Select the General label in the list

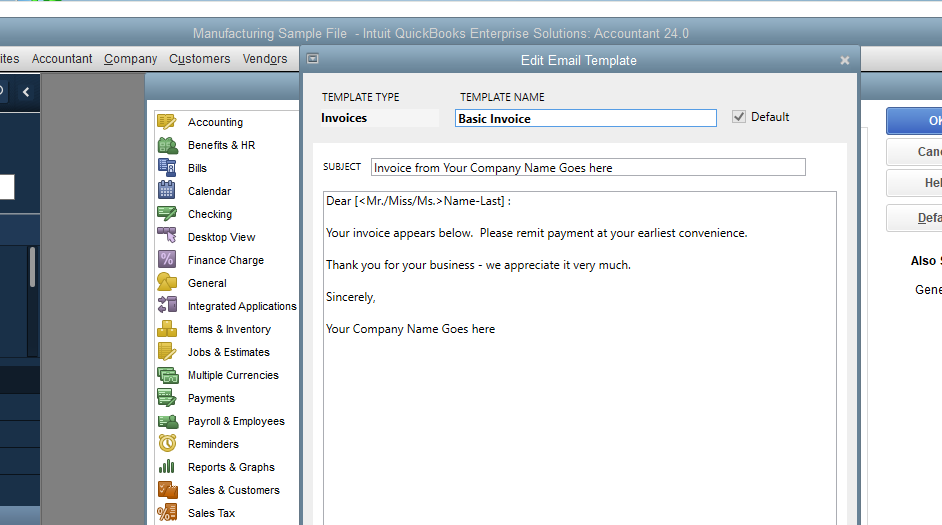pos(207,283)
